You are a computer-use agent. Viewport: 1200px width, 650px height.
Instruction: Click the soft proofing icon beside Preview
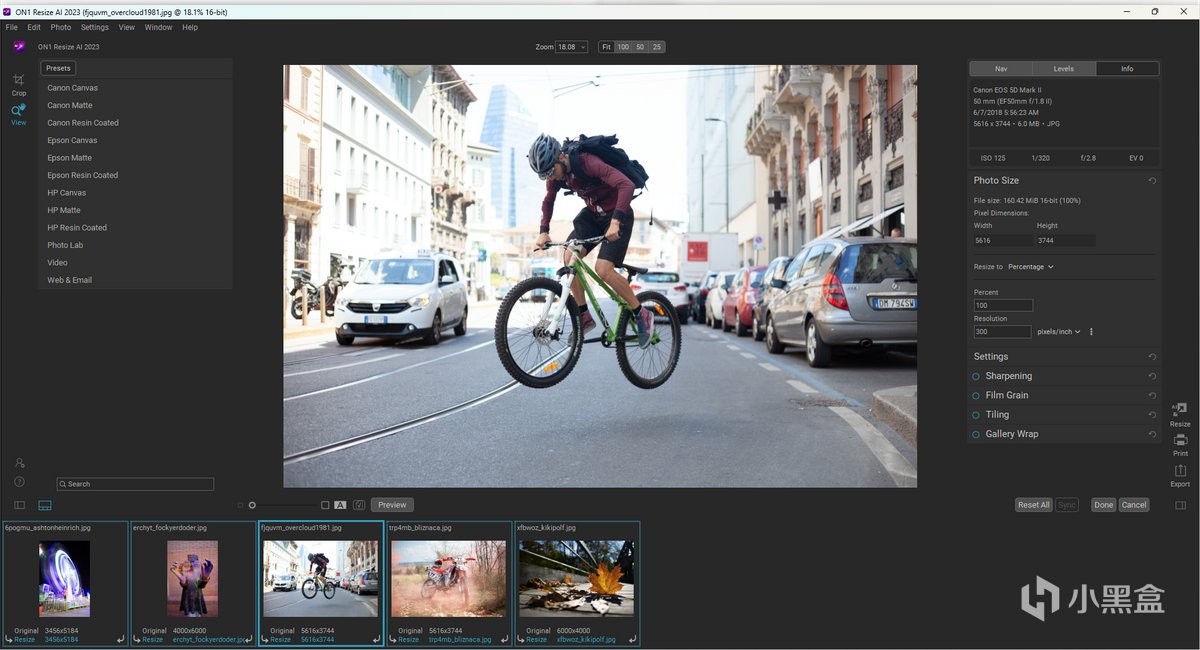click(x=359, y=505)
